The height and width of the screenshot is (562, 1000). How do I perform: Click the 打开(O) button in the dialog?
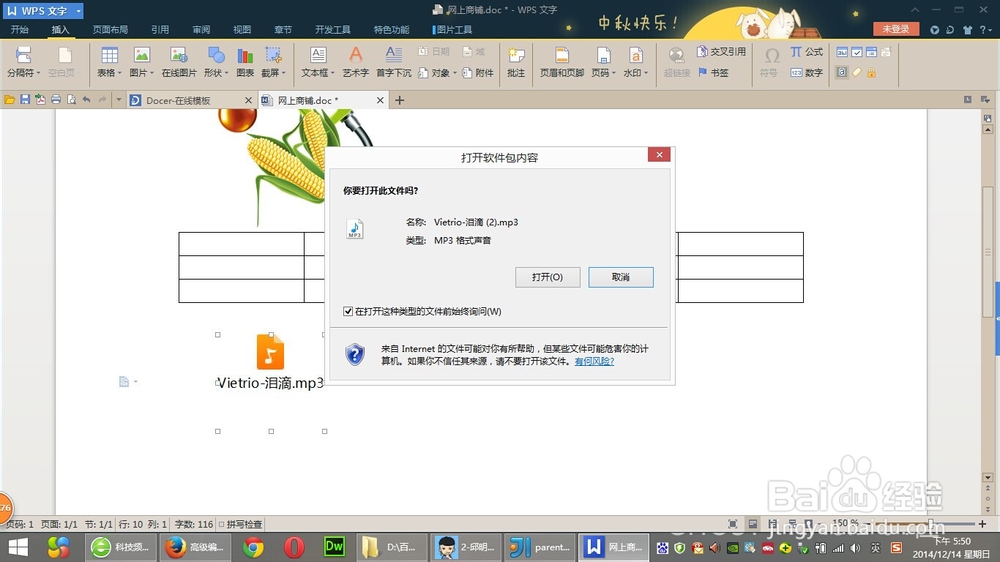coord(547,277)
